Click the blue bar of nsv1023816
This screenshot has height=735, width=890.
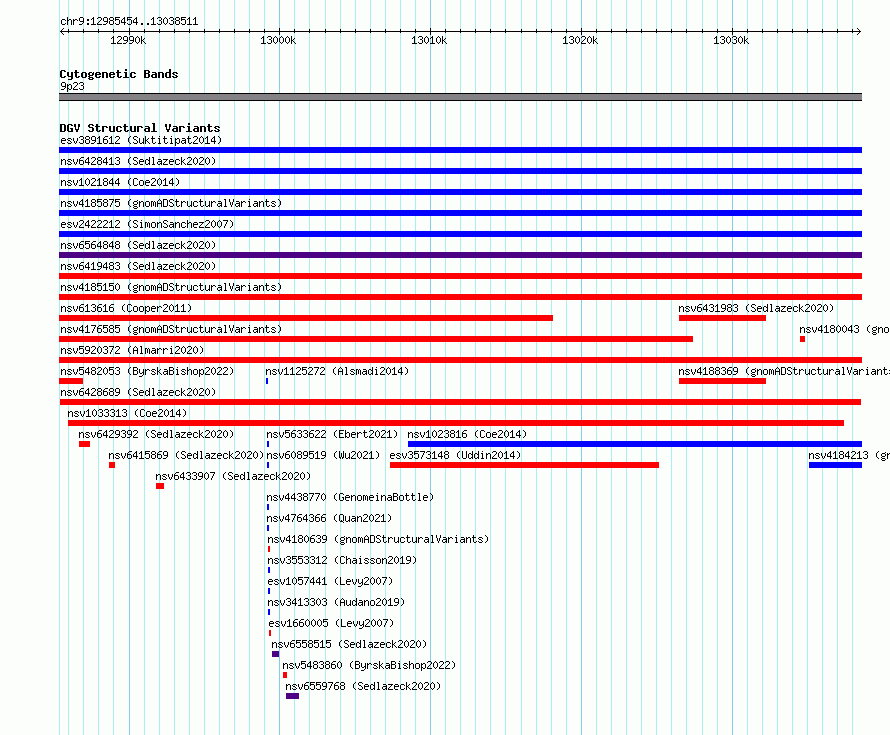pos(635,444)
